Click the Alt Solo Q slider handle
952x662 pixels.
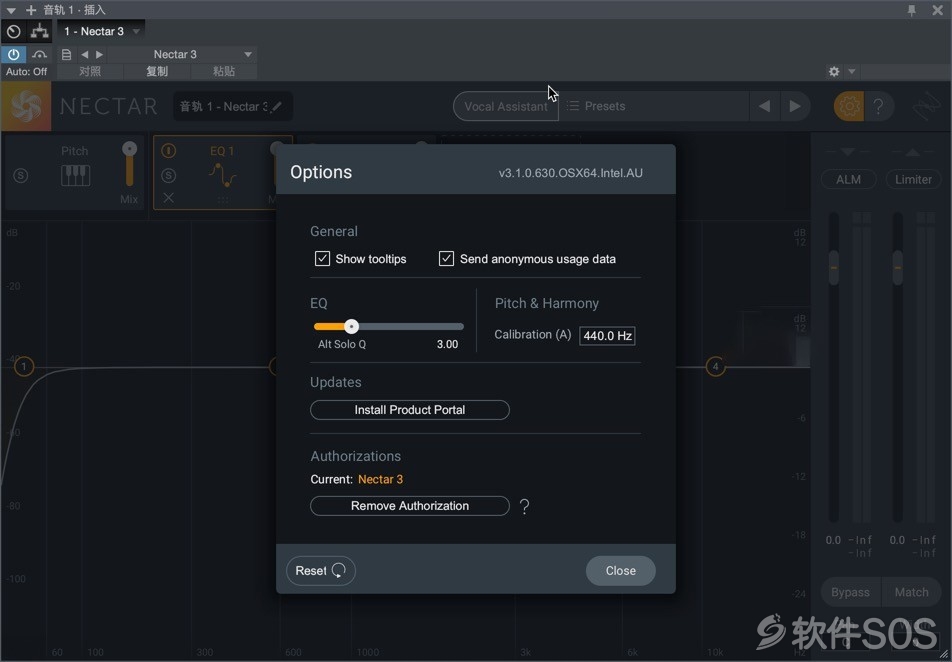pyautogui.click(x=351, y=326)
